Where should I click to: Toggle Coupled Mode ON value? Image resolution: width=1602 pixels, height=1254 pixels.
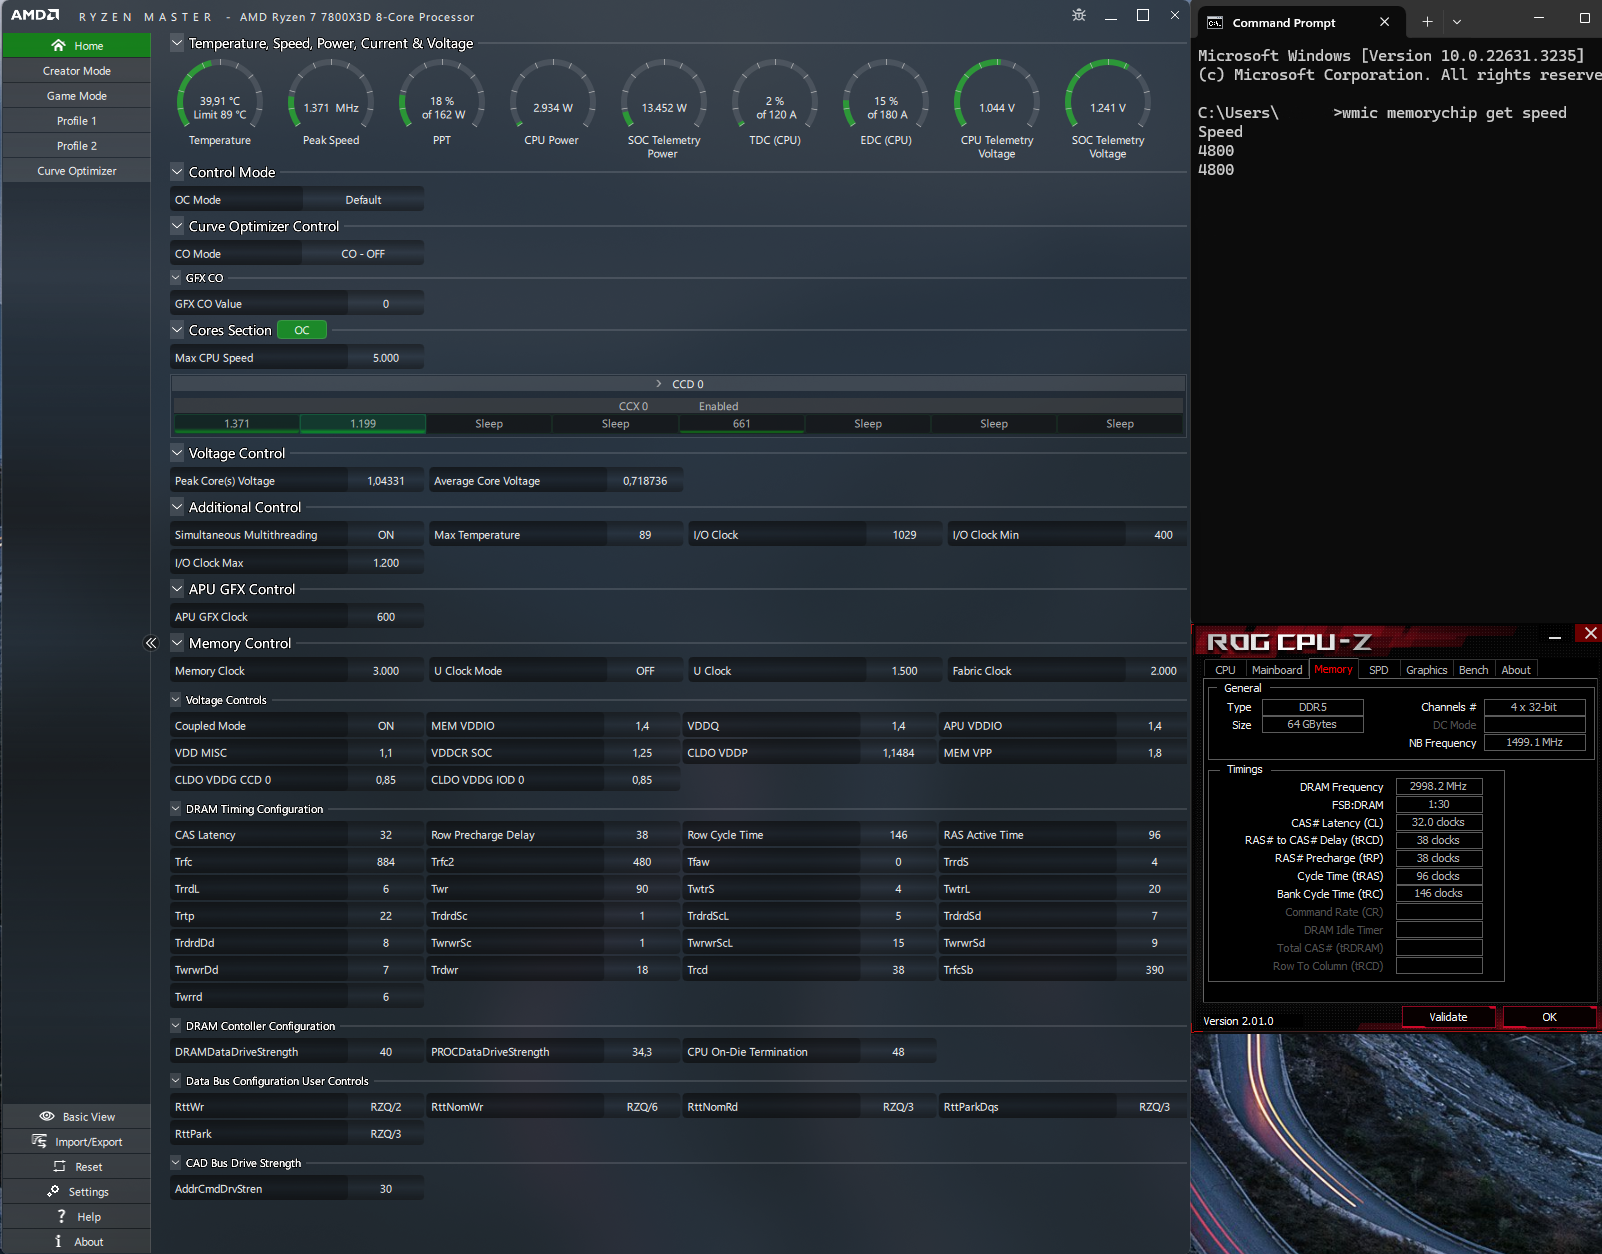385,726
